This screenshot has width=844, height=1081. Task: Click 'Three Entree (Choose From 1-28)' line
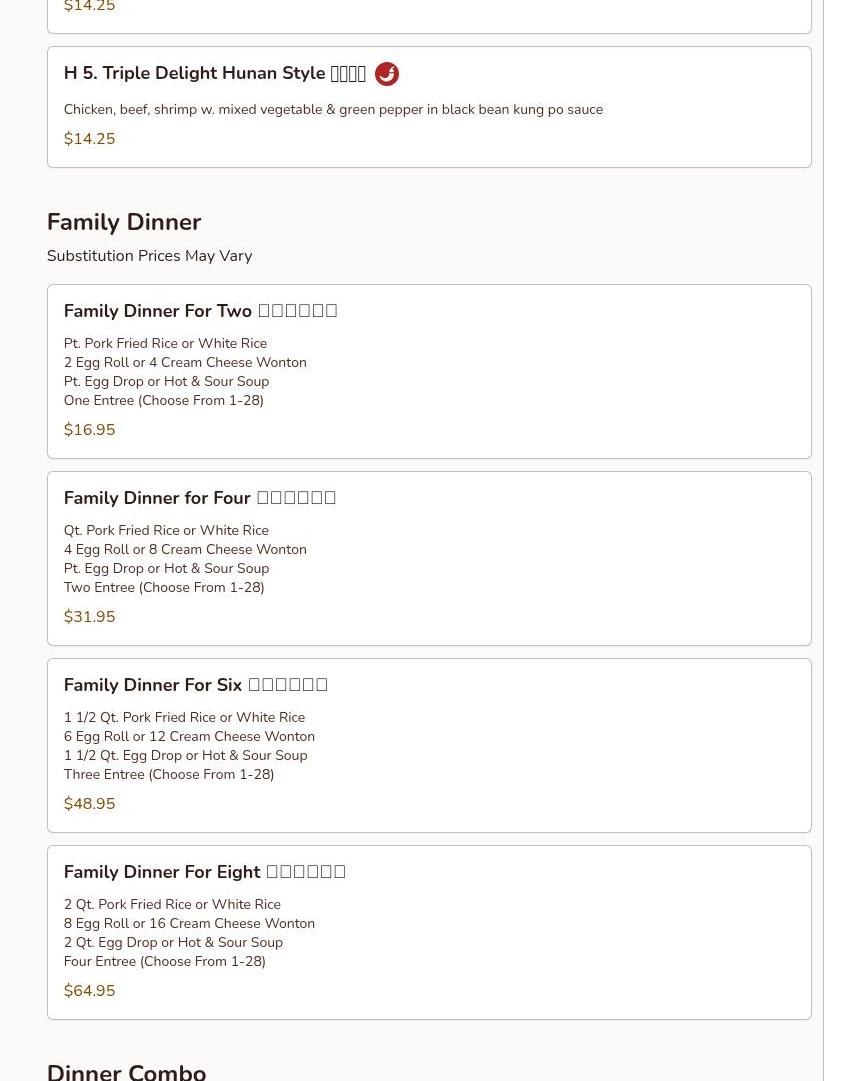169,774
